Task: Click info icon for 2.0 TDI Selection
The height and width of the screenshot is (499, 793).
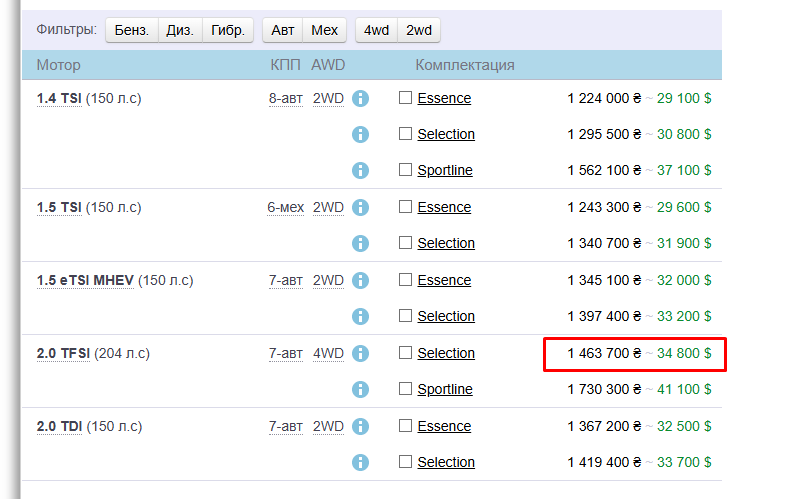Action: pyautogui.click(x=361, y=462)
